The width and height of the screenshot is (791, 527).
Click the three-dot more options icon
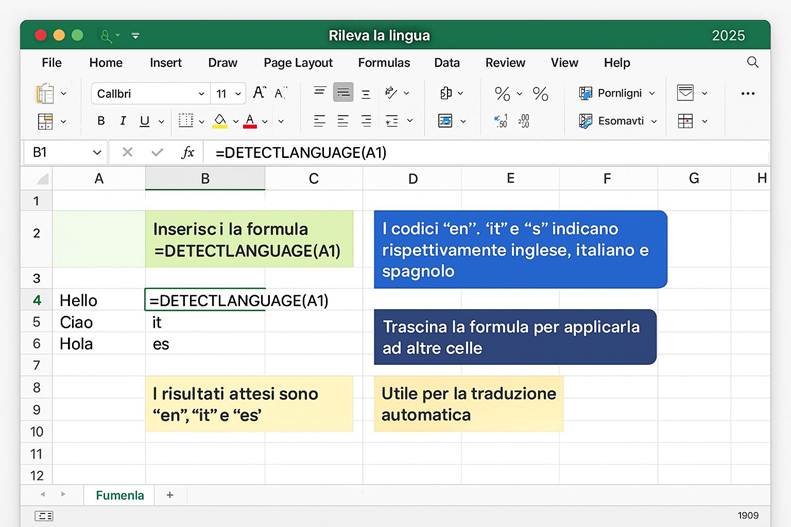click(748, 93)
